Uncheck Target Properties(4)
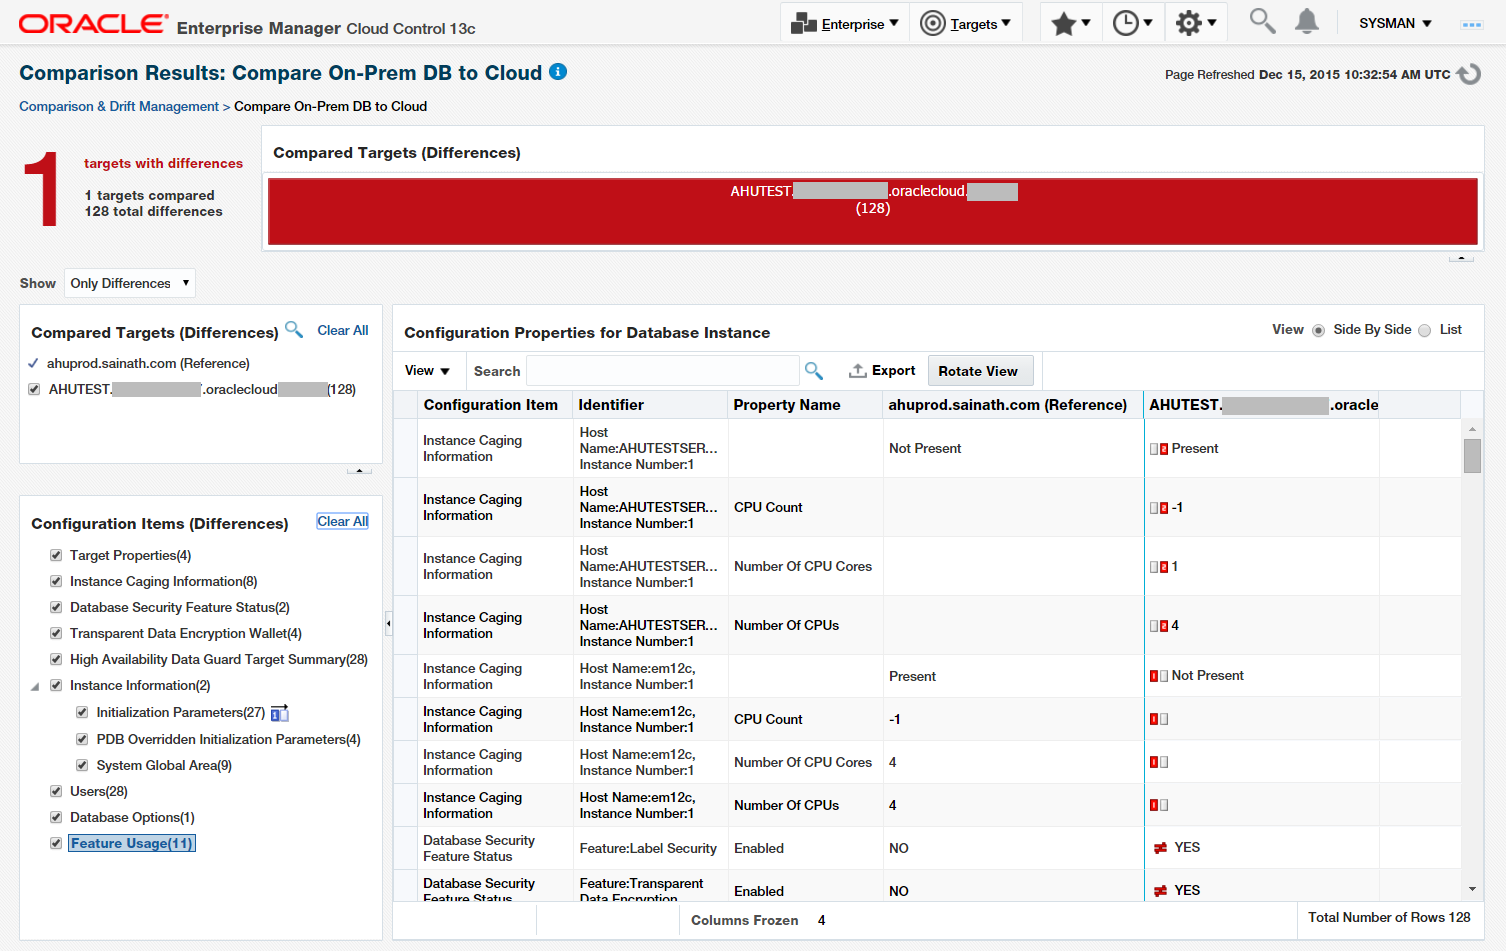 [56, 556]
